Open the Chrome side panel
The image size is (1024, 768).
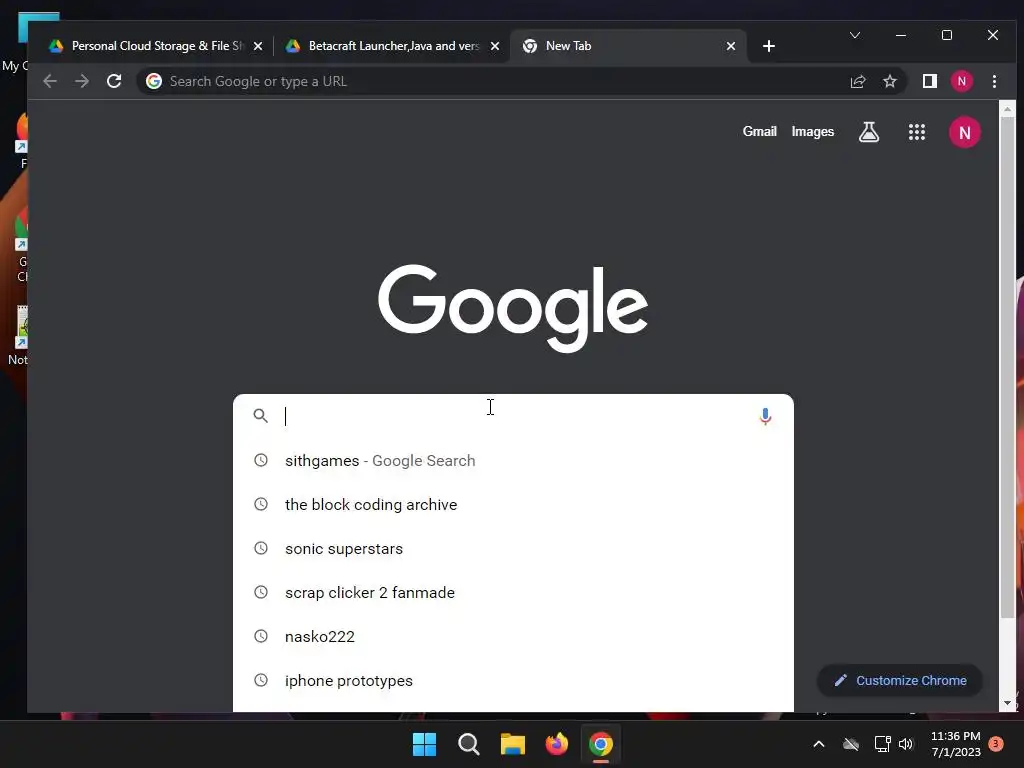point(929,81)
